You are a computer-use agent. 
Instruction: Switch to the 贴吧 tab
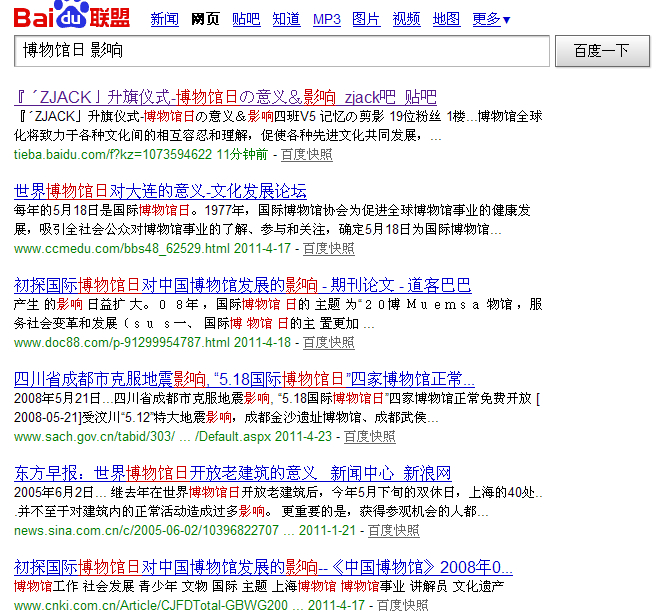click(246, 19)
